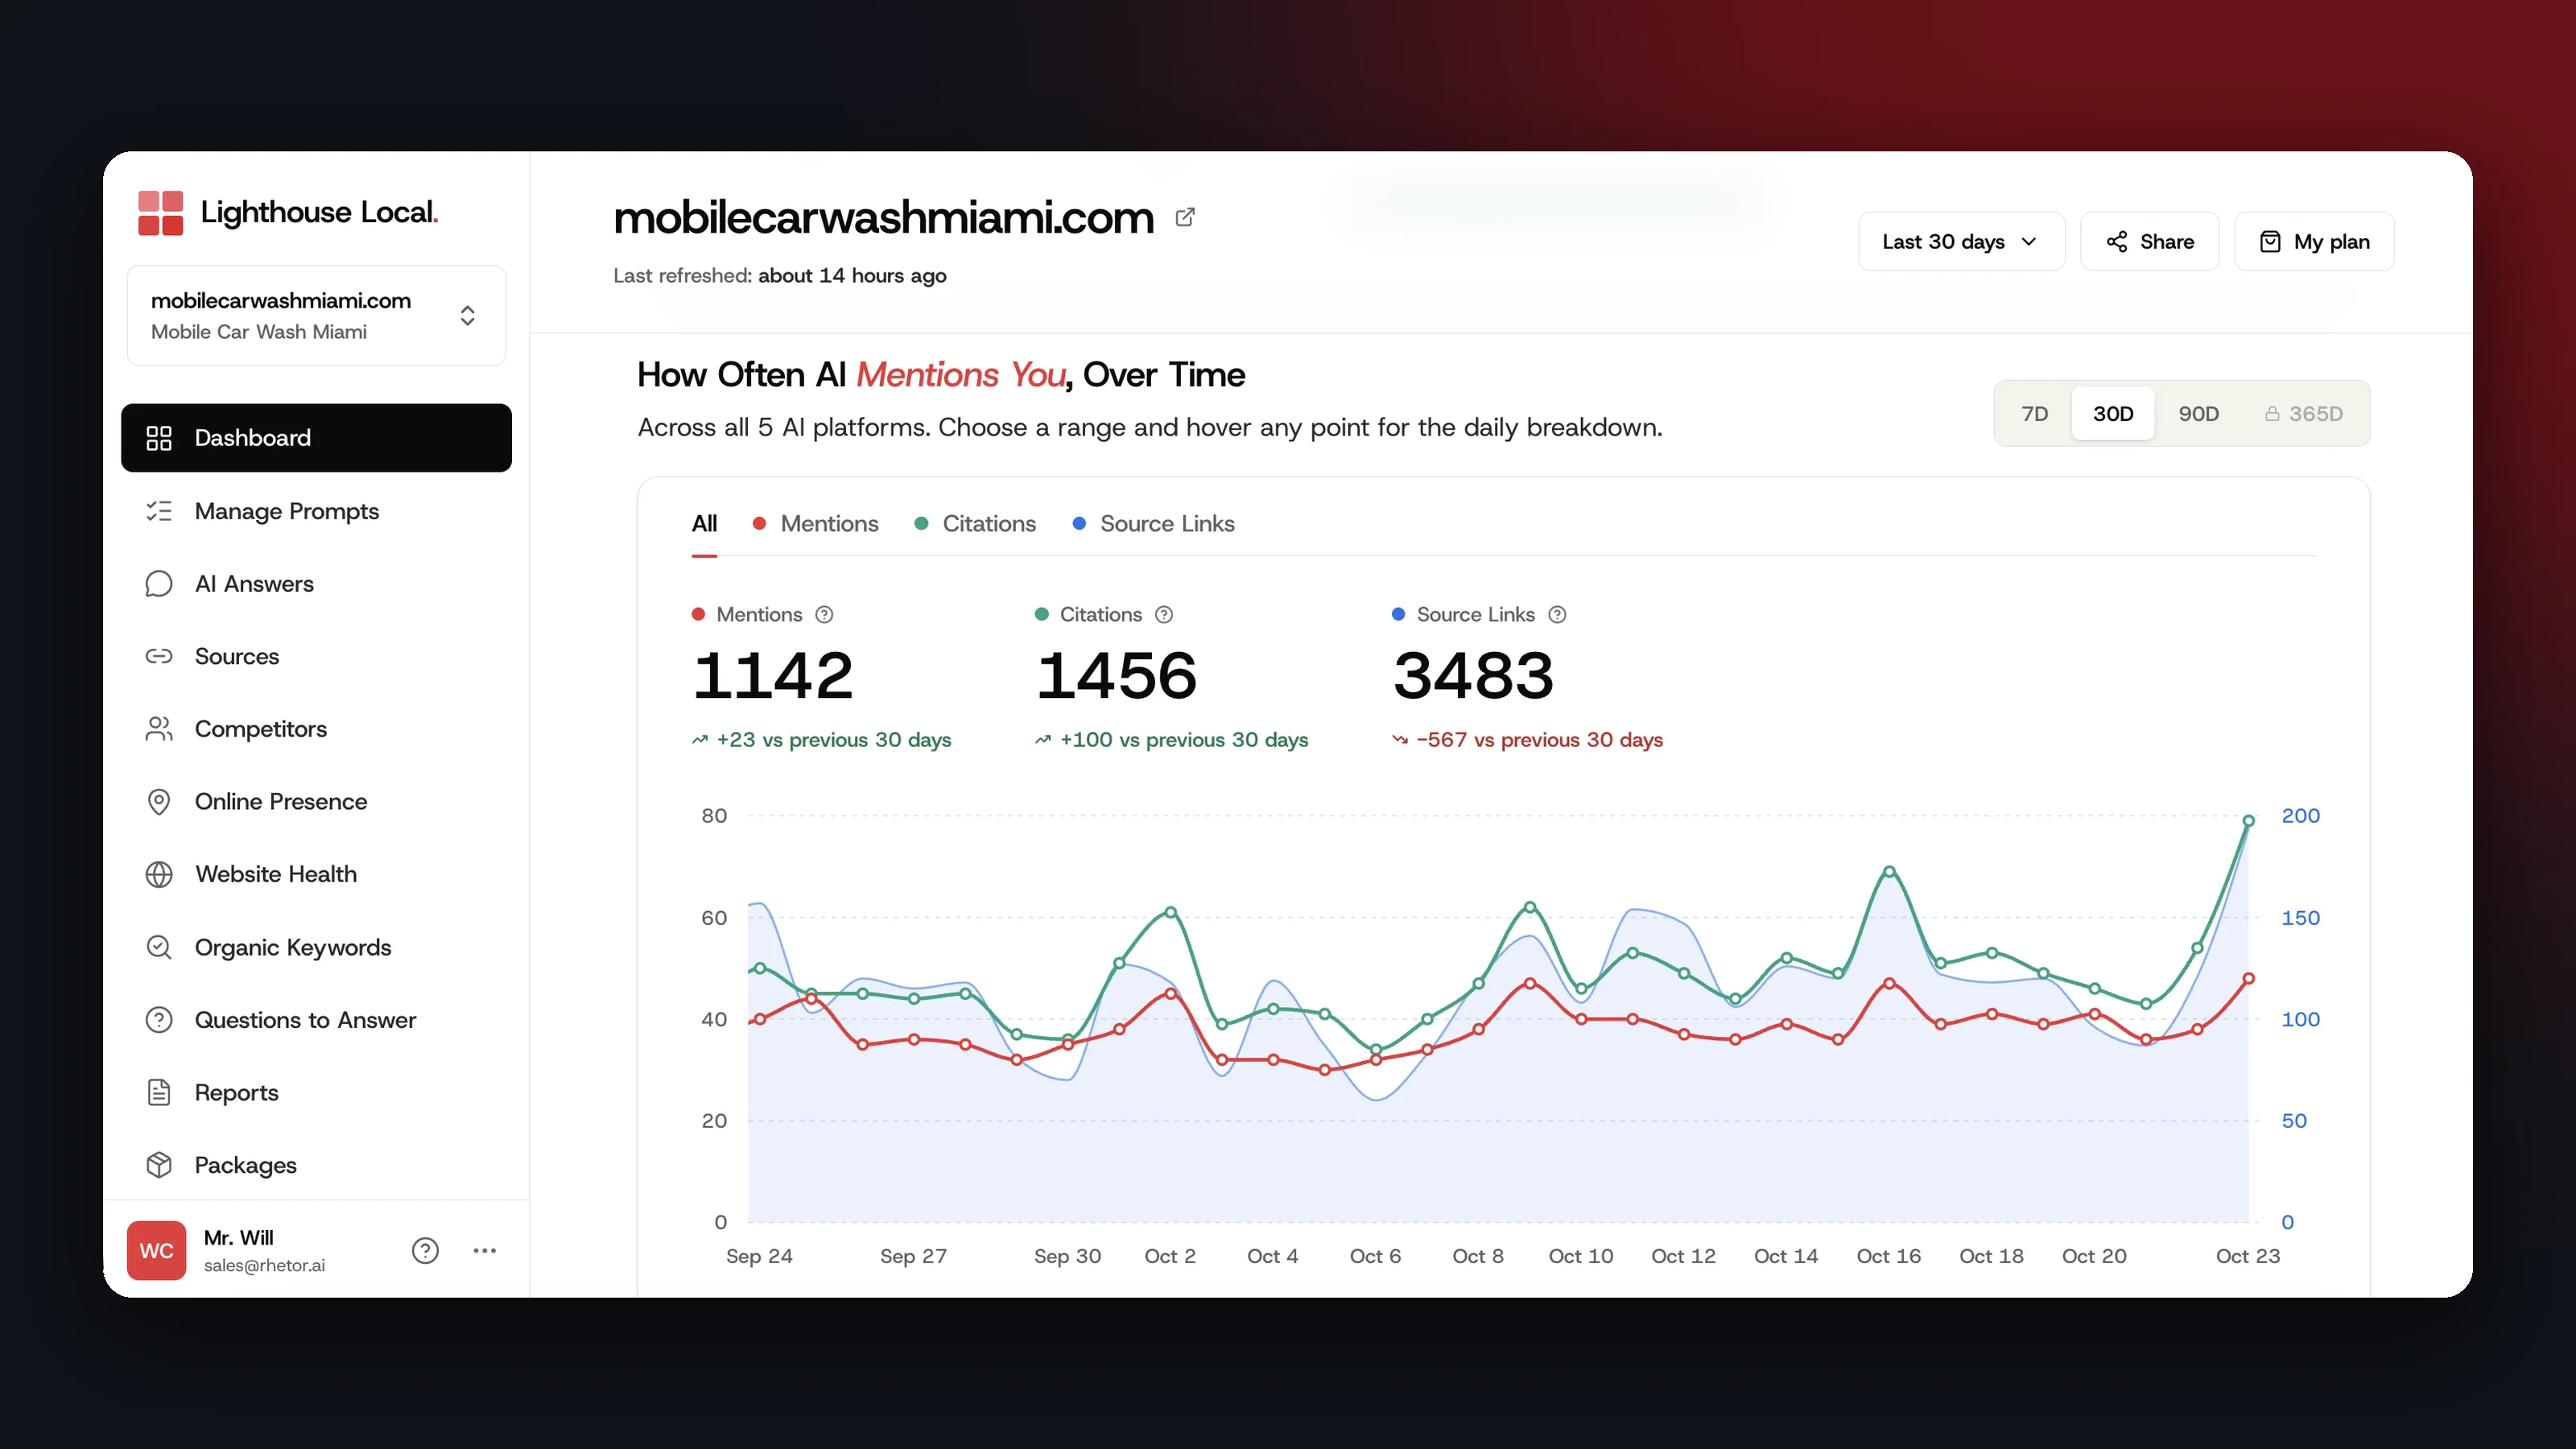Click the Oct 16 green citations peak point
Image resolution: width=2576 pixels, height=1449 pixels.
(1889, 872)
